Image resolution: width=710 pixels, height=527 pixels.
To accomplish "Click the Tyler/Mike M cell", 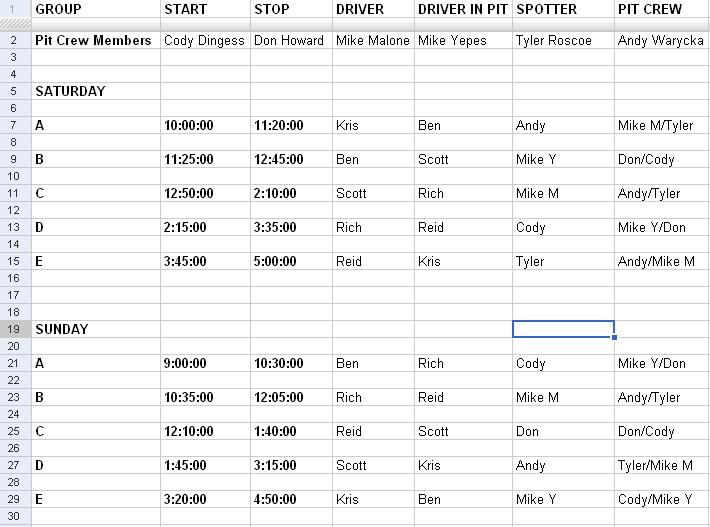I will 662,465.
